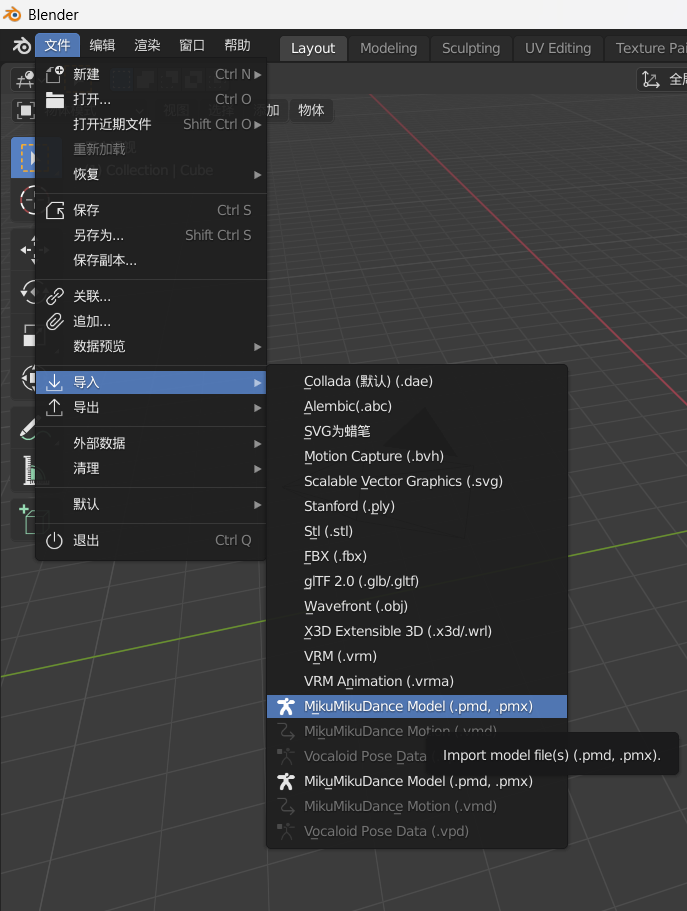Click bottom MikuMikuDance Motion curve icon
This screenshot has height=911, width=687.
286,806
